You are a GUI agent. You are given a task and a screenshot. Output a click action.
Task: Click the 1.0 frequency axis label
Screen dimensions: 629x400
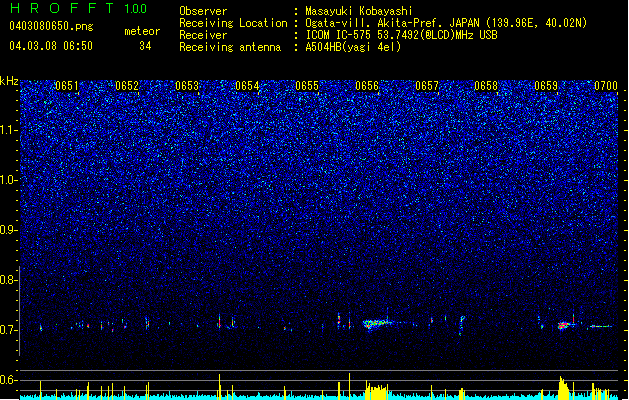(x=9, y=180)
